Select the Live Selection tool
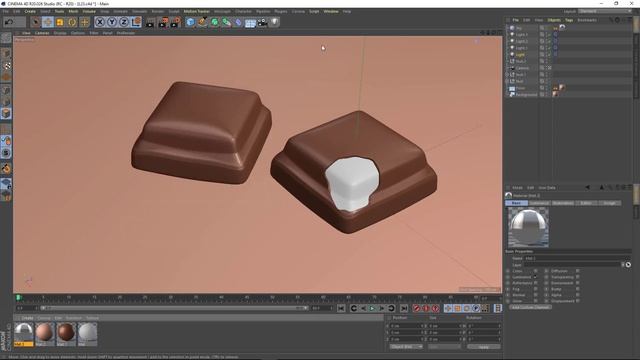The height and width of the screenshot is (360, 640). click(36, 22)
